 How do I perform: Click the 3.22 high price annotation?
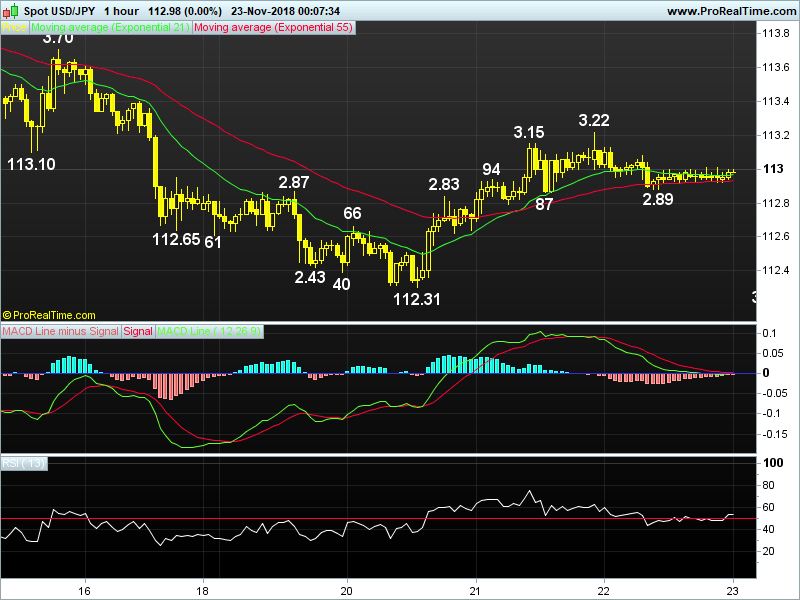tap(594, 120)
